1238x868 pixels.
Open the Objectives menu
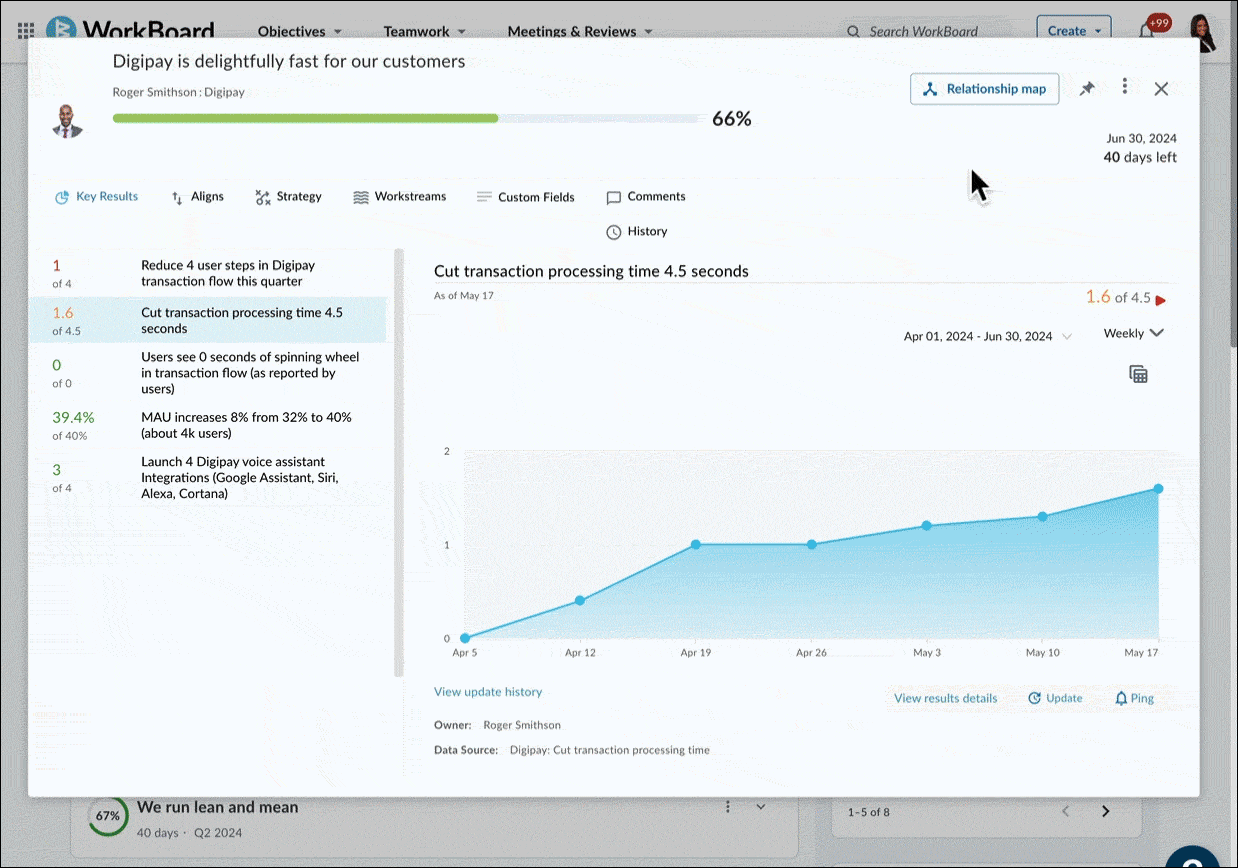pos(300,31)
